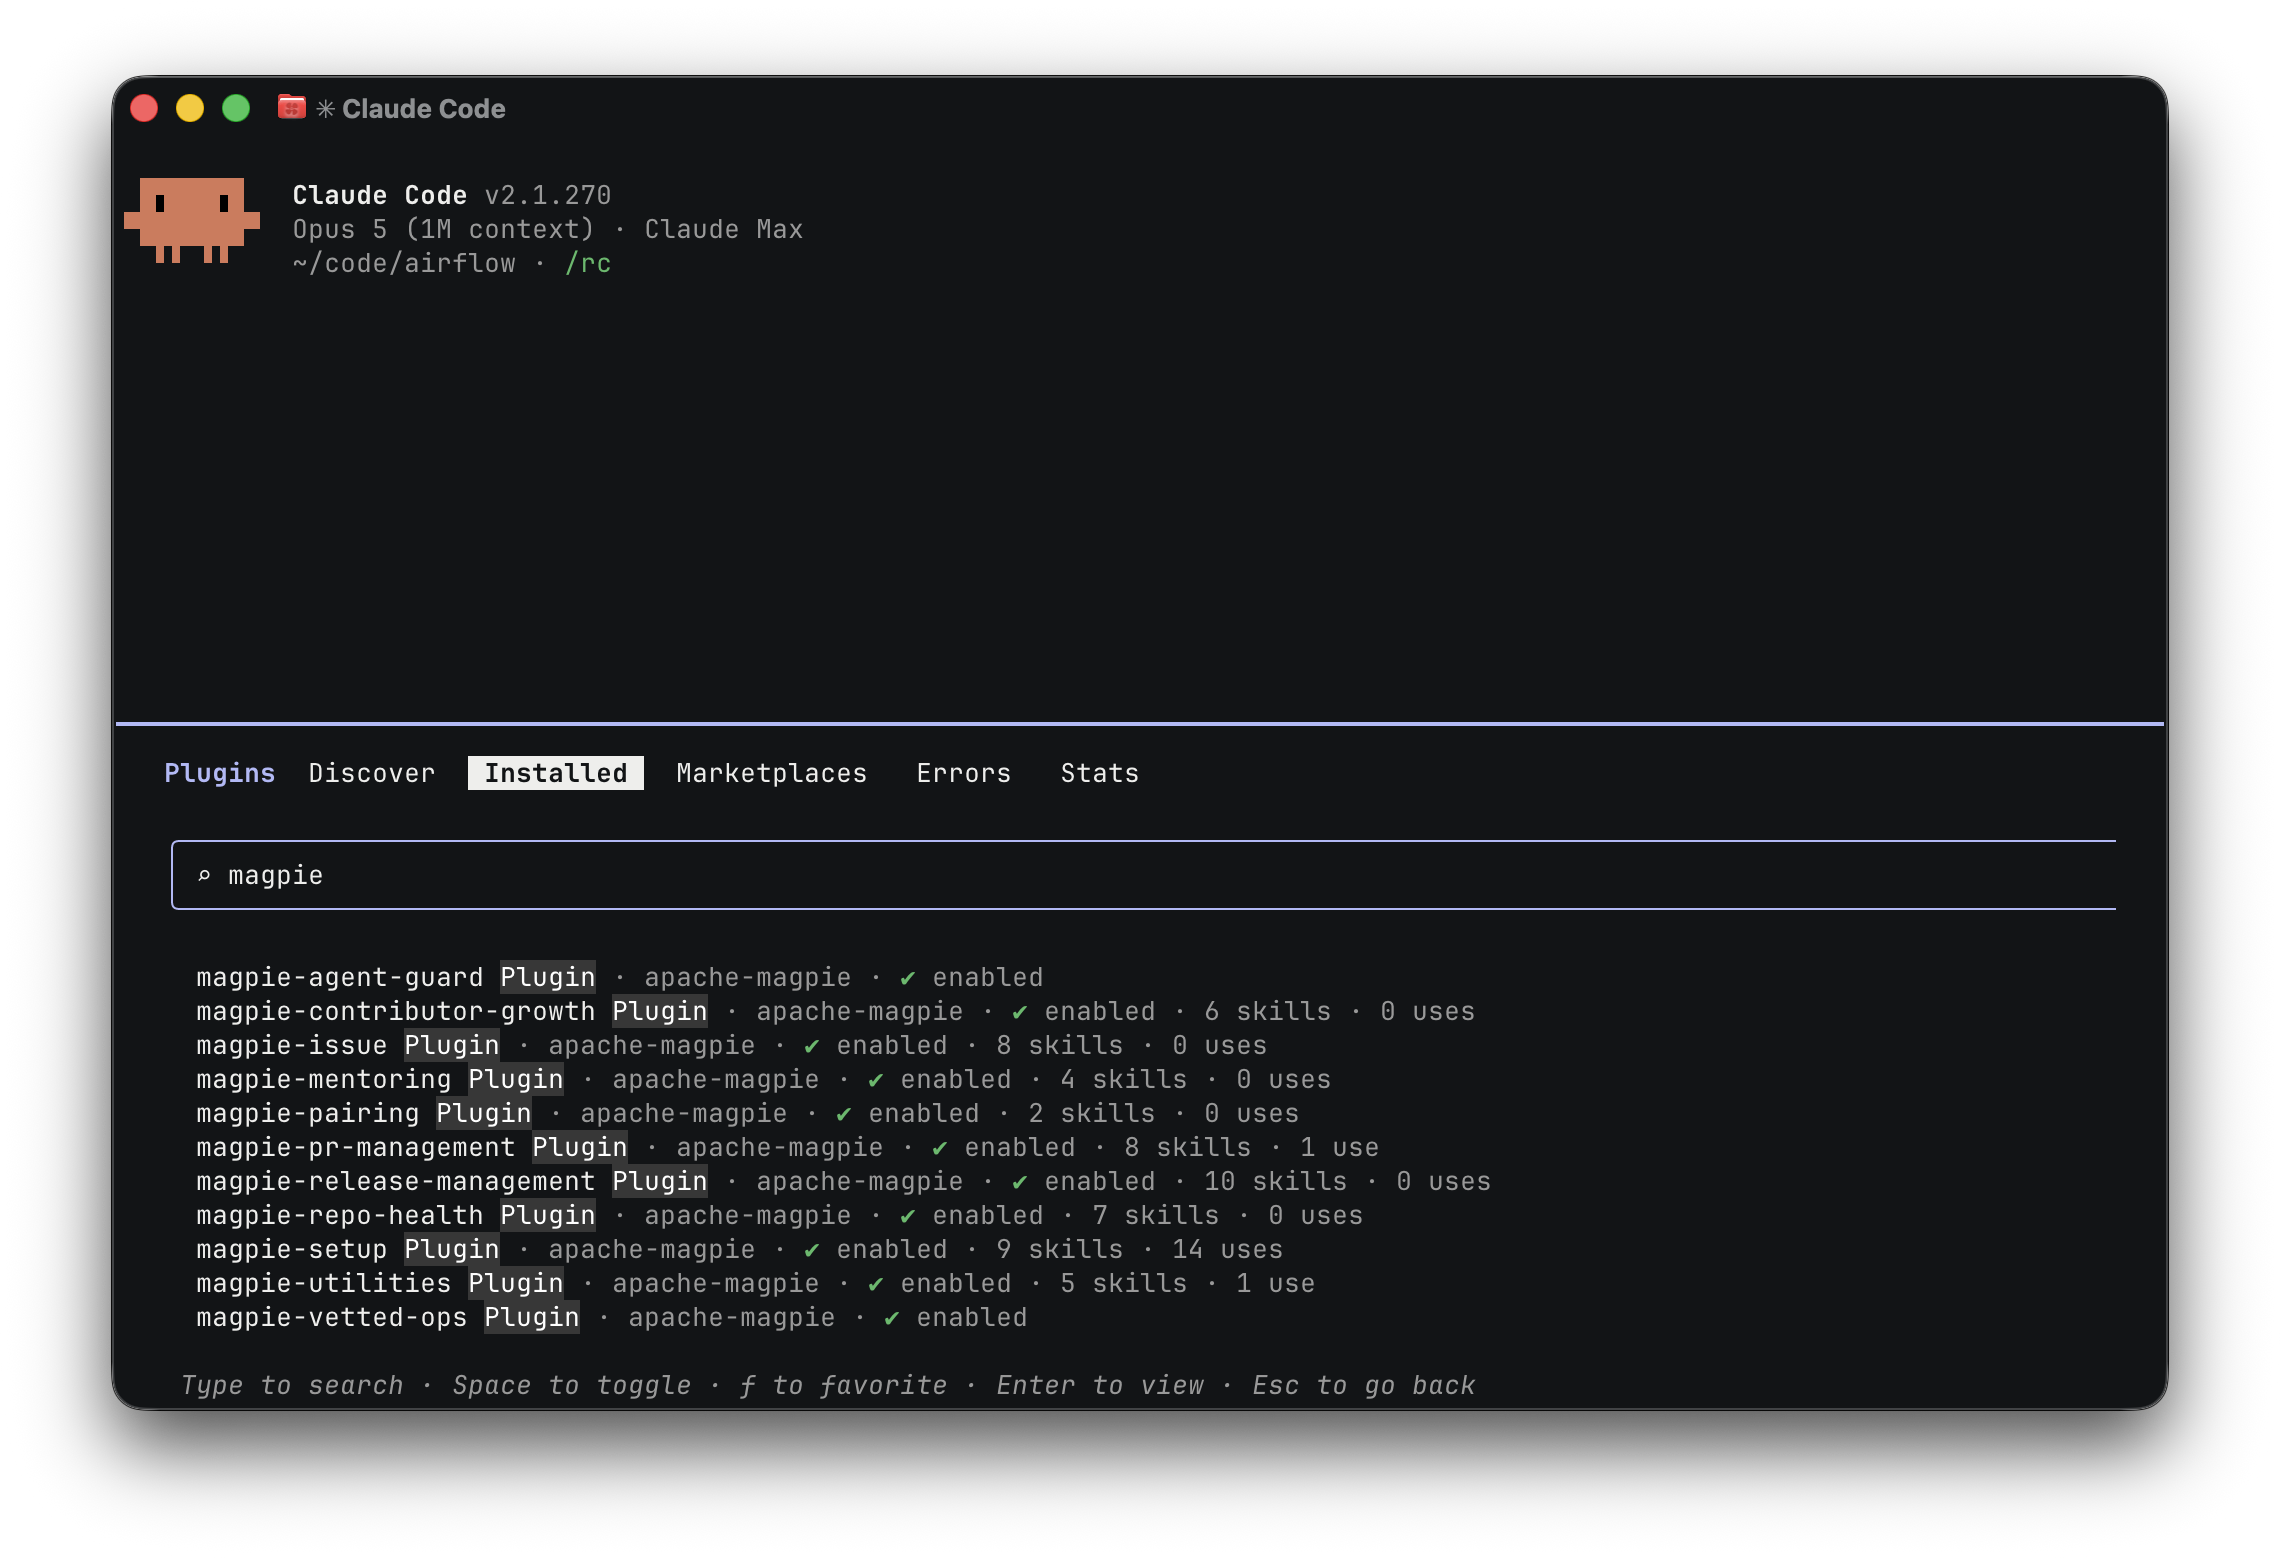Select the magpie-contributor-growth plugin row
Screen dimensions: 2280x1558
tap(836, 1011)
